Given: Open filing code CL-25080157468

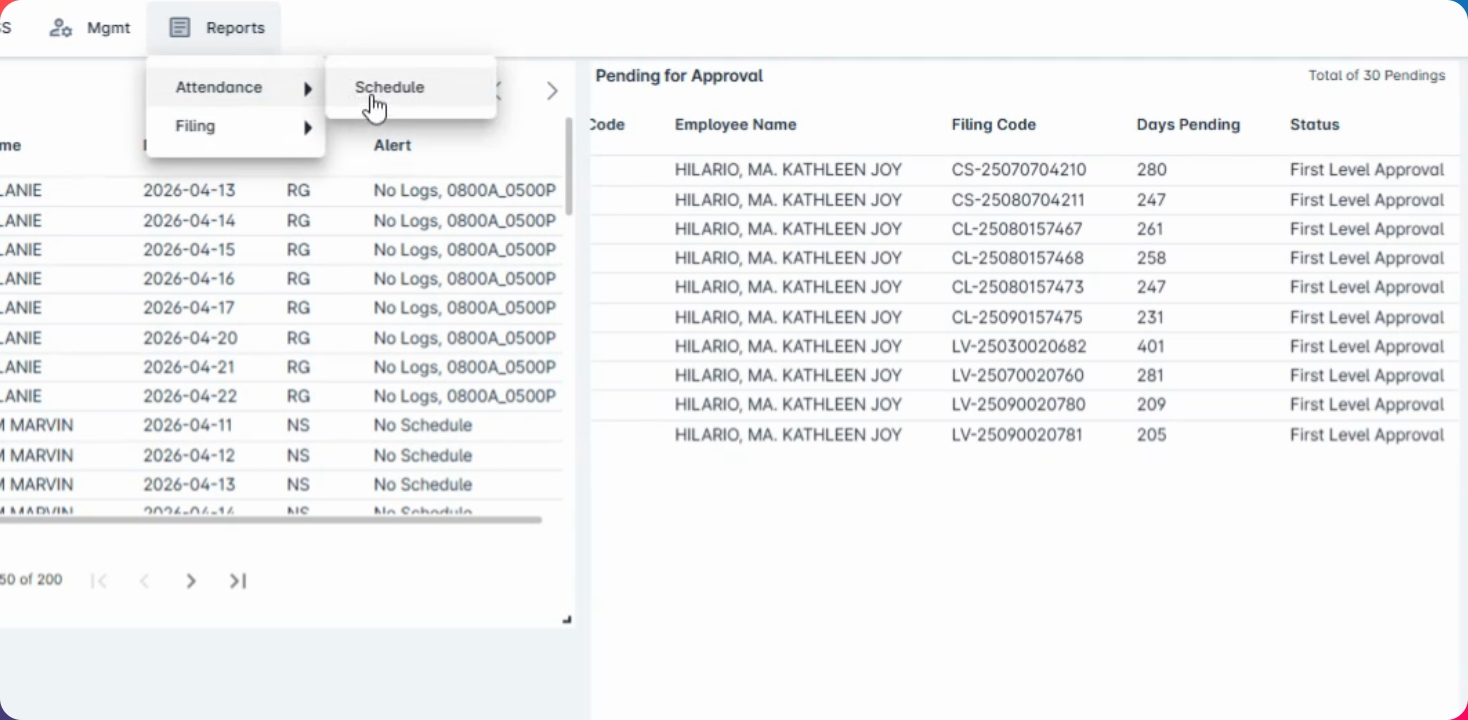Looking at the screenshot, I should click(x=1018, y=258).
